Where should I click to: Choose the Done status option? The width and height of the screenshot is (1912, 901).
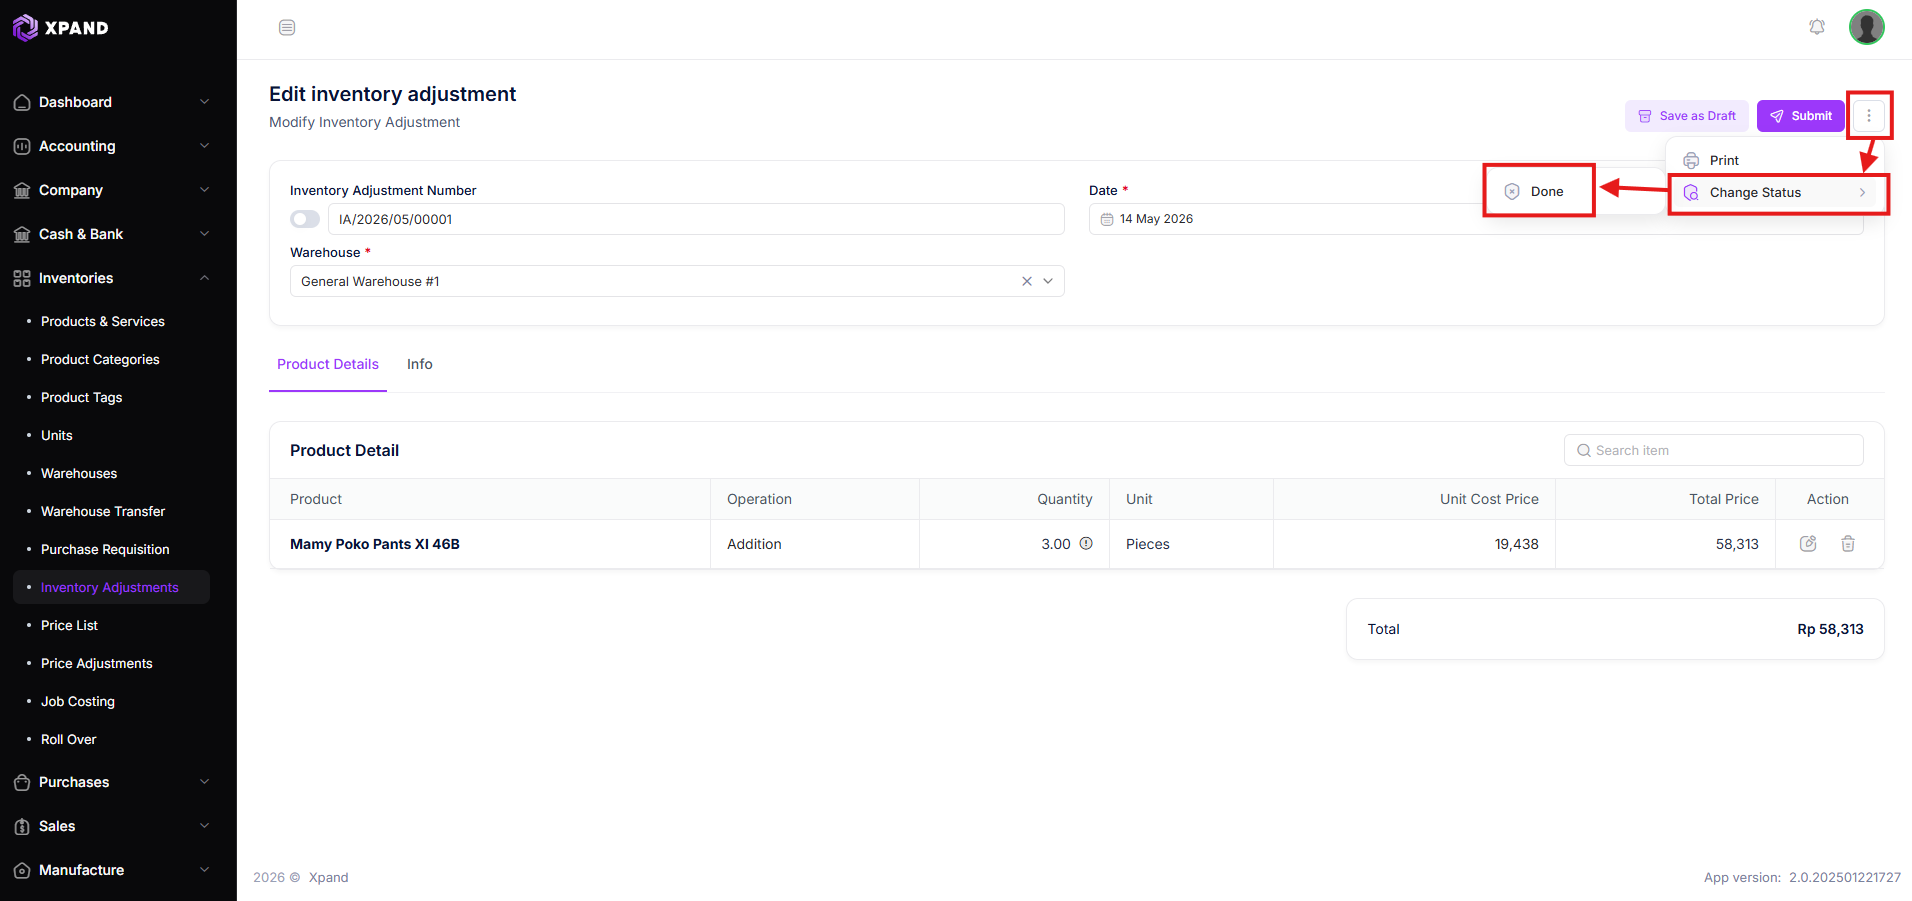tap(1538, 191)
